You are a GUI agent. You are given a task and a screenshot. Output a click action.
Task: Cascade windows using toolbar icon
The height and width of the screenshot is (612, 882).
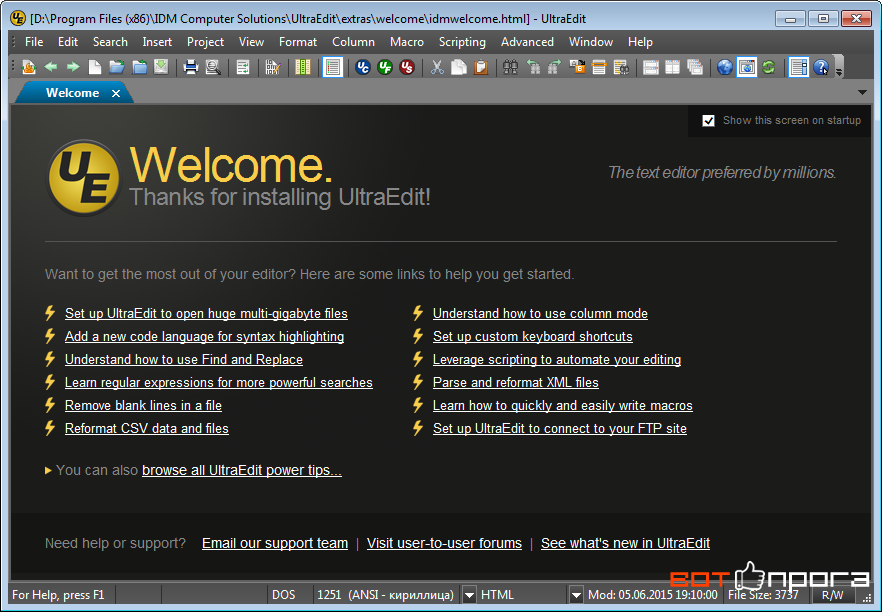(x=695, y=68)
